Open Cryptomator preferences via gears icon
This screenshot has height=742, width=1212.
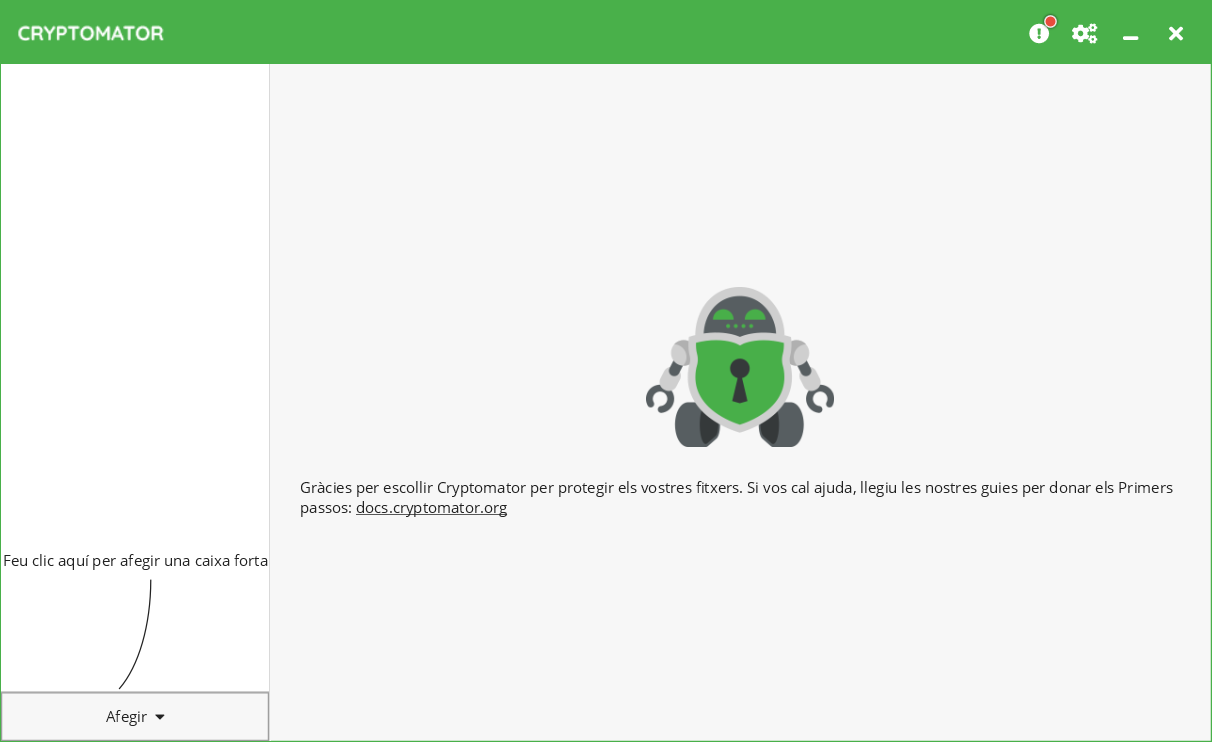pyautogui.click(x=1084, y=33)
